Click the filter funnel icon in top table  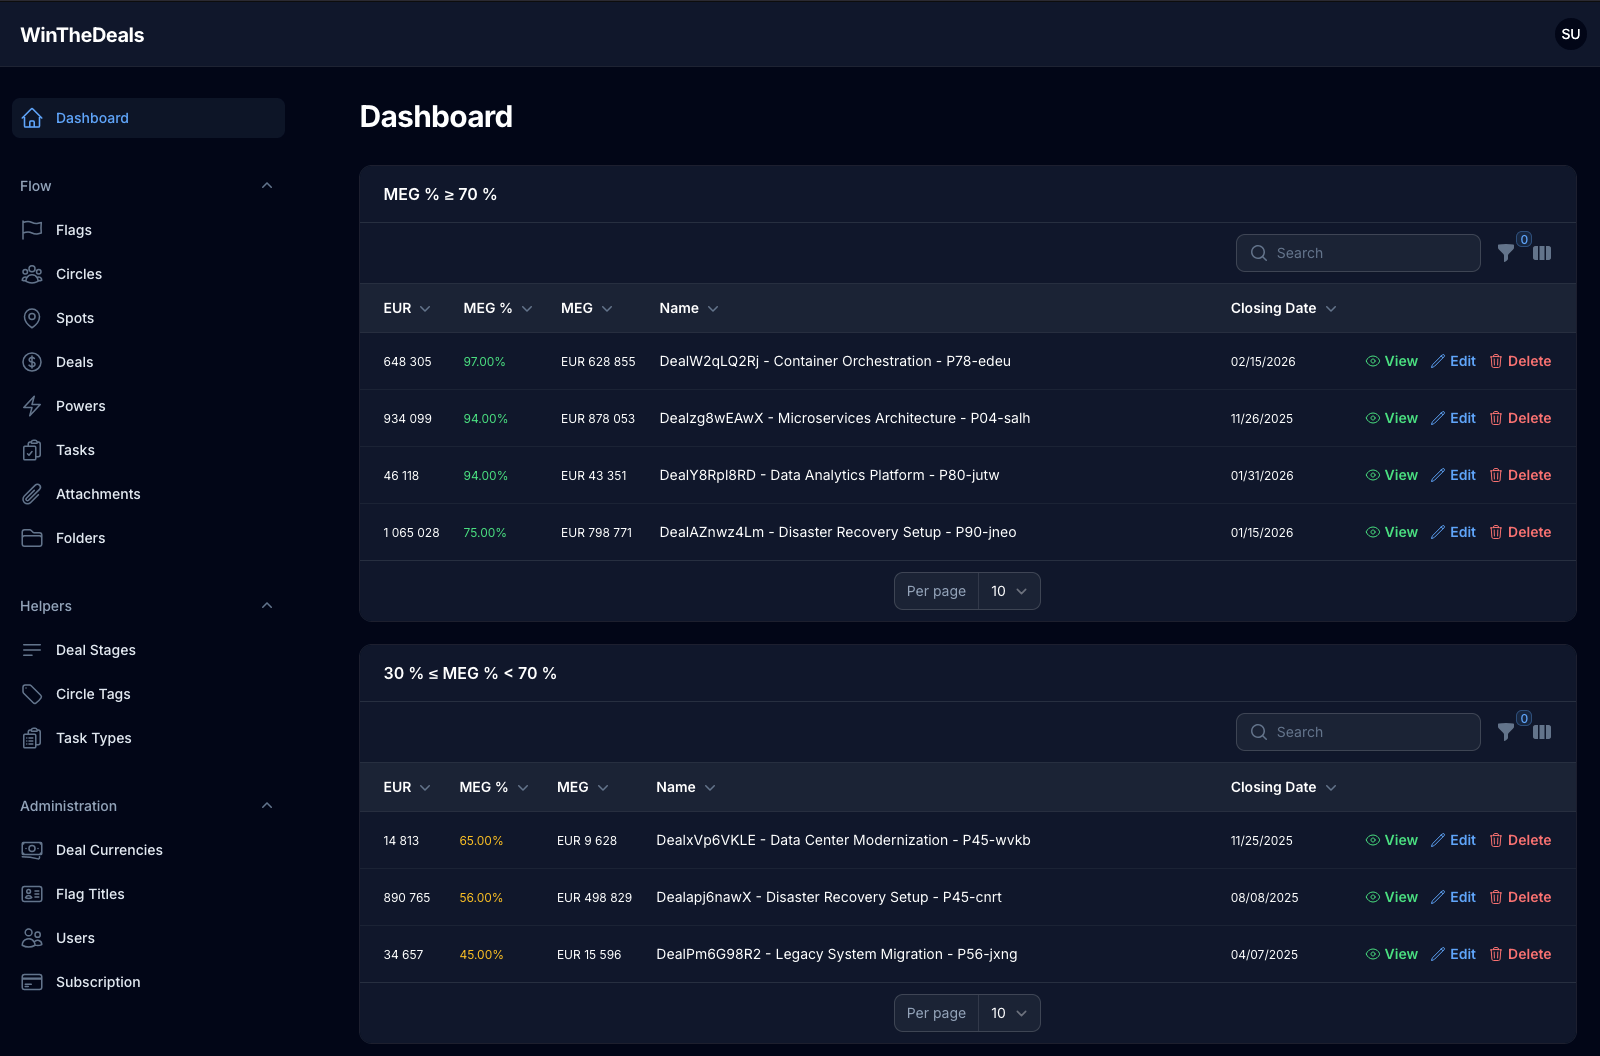pos(1505,253)
